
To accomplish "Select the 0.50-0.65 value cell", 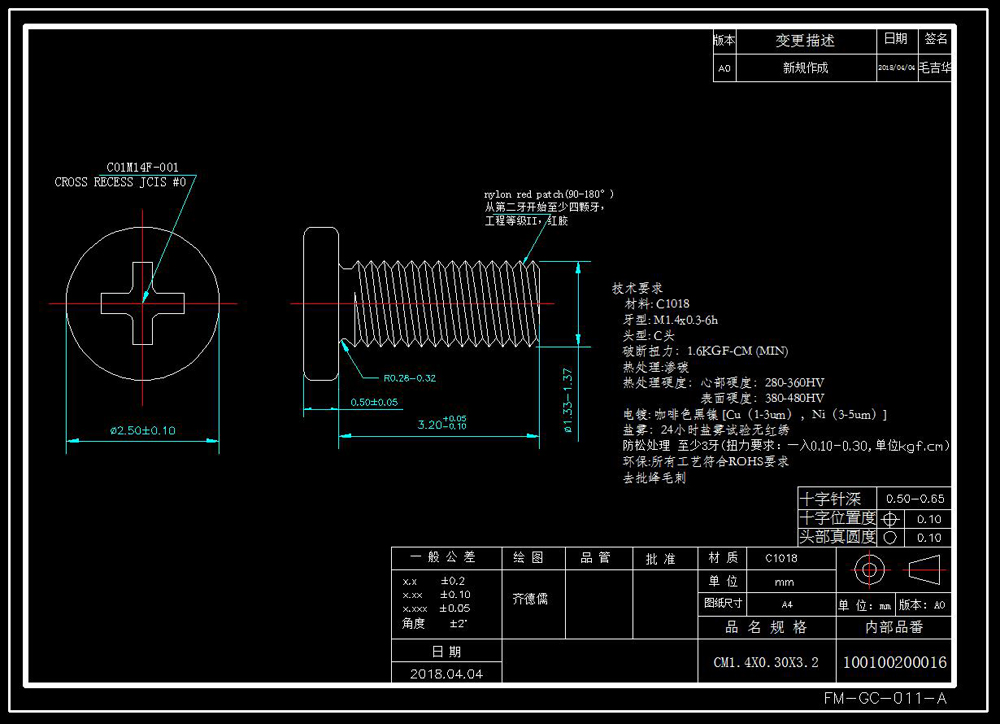I will point(914,498).
